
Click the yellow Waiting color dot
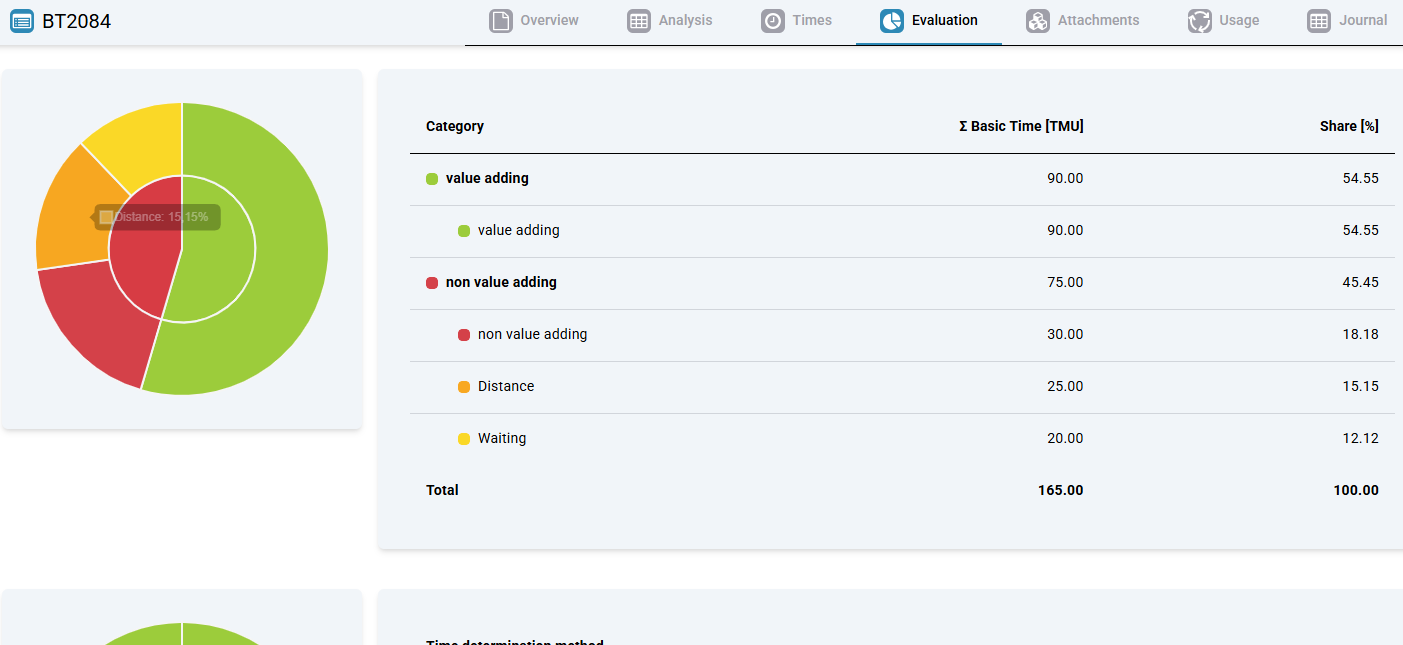point(464,439)
